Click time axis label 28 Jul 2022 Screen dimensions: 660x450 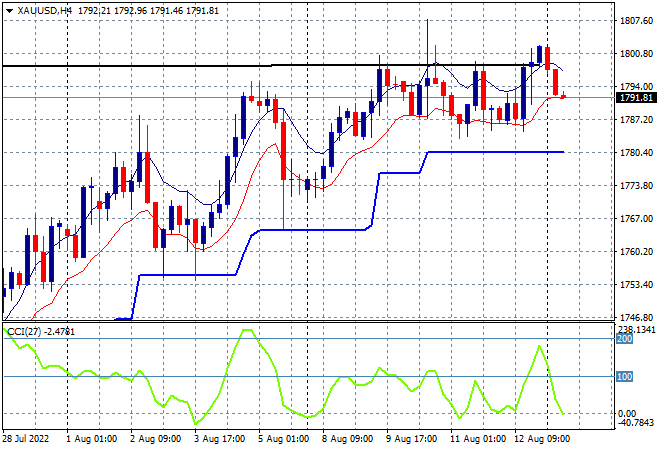click(26, 439)
